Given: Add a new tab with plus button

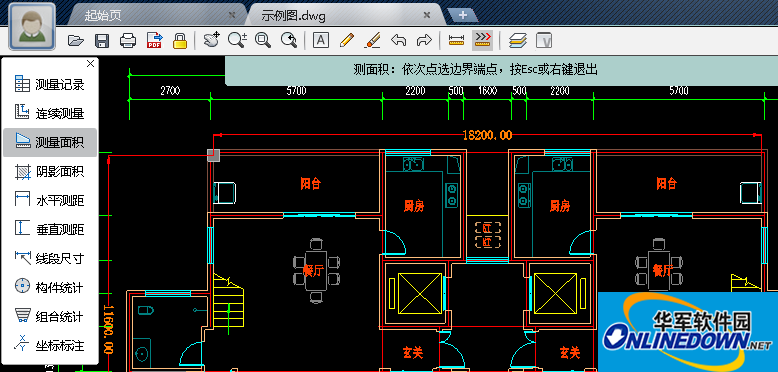Looking at the screenshot, I should (x=462, y=15).
